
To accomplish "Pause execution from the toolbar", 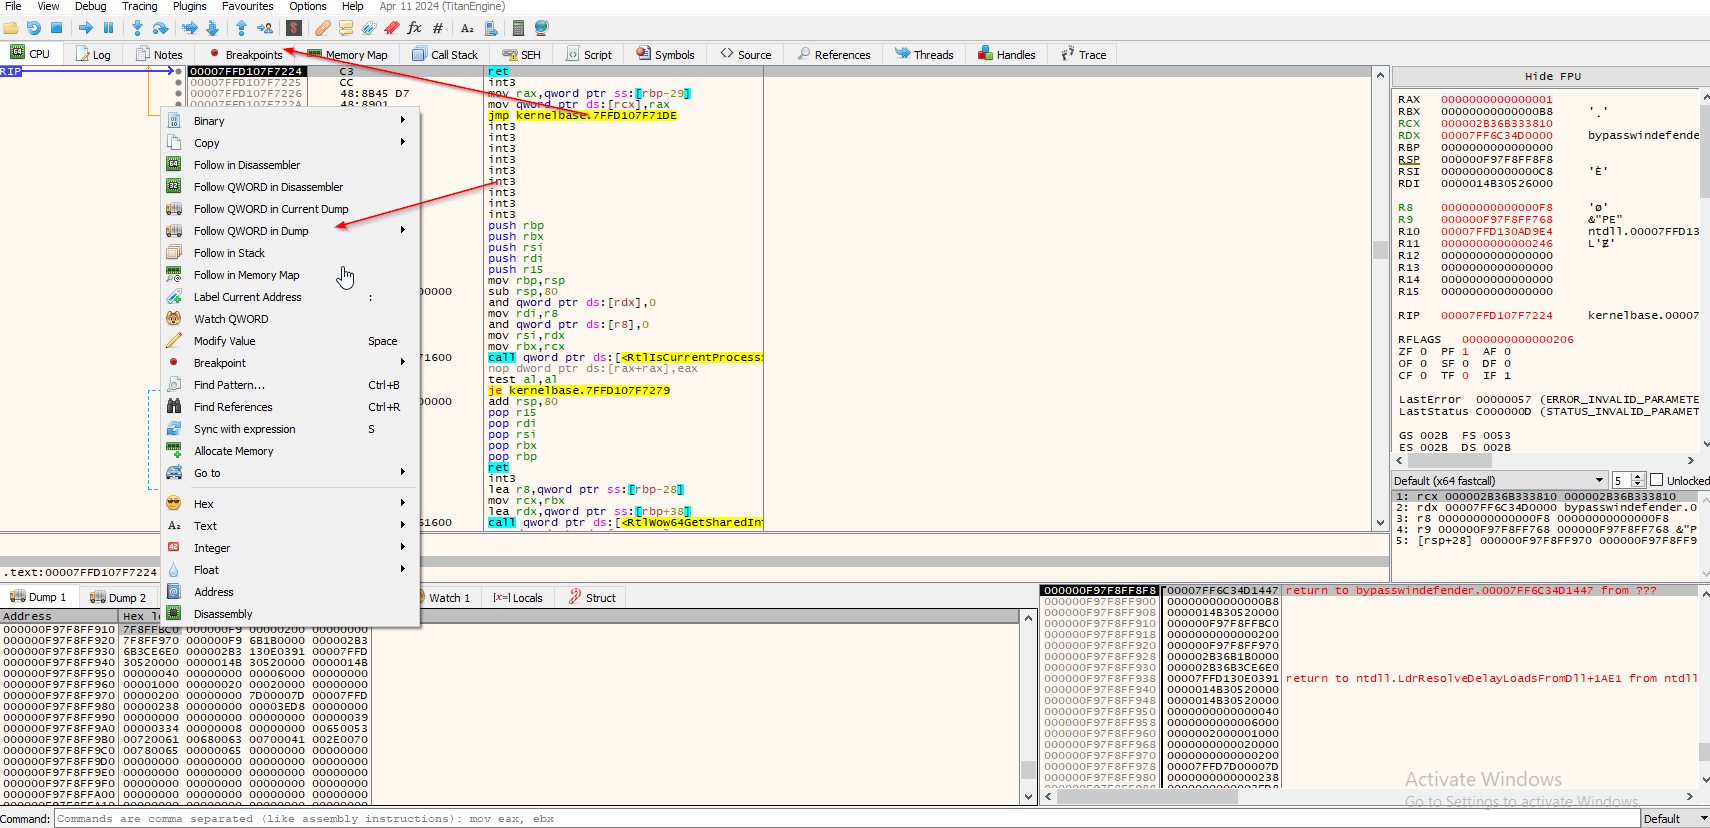I will click(109, 28).
